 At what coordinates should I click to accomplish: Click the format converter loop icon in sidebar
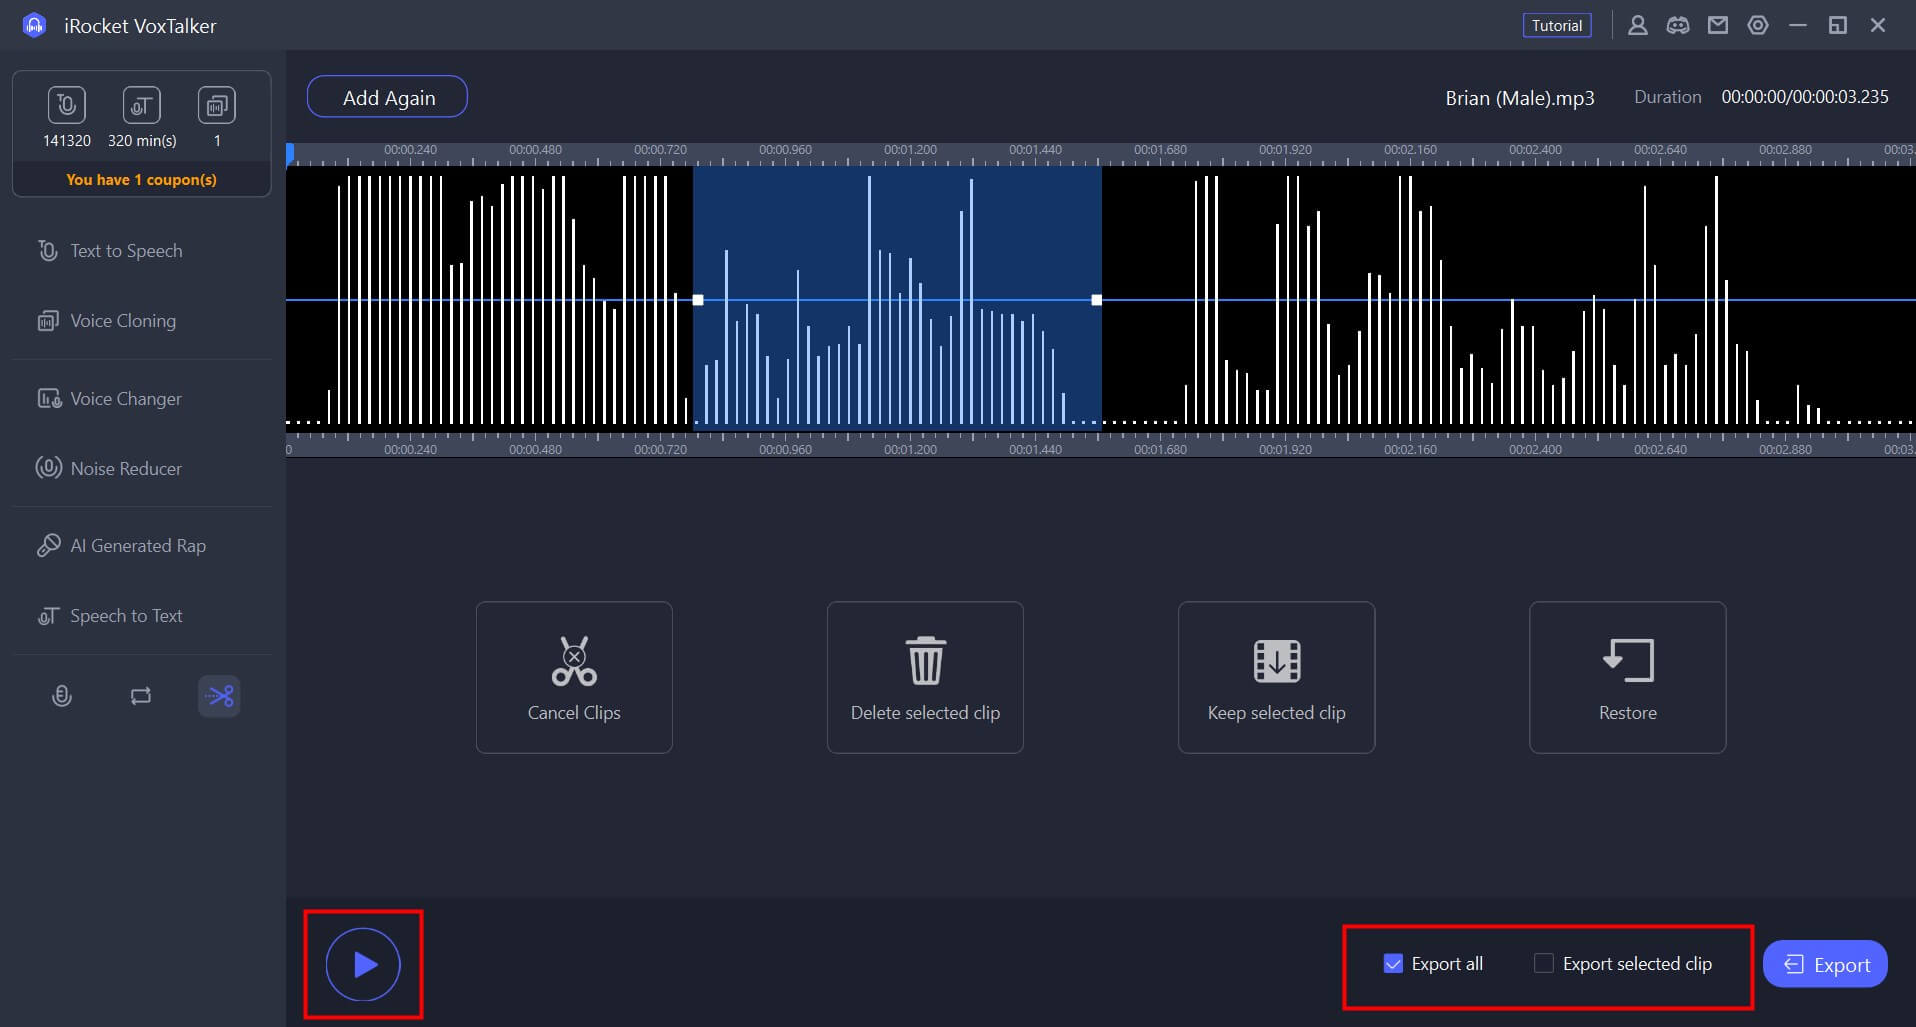pyautogui.click(x=141, y=696)
